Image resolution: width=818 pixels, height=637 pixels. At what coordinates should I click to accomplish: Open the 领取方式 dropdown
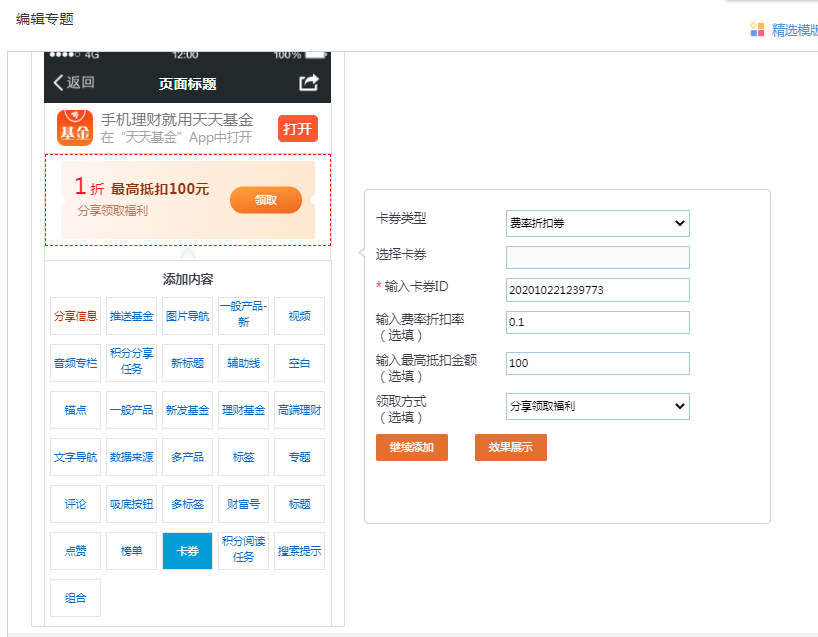click(597, 406)
